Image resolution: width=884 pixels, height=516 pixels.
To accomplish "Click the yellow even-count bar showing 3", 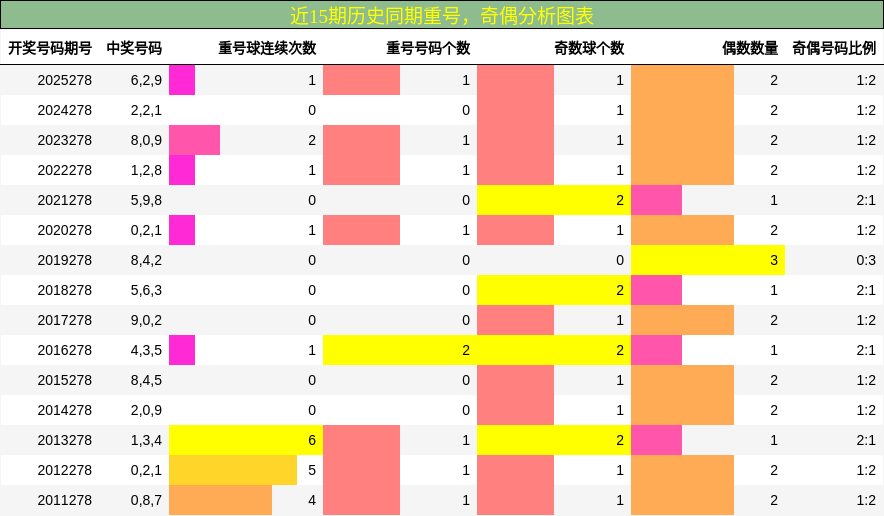I will pos(708,260).
